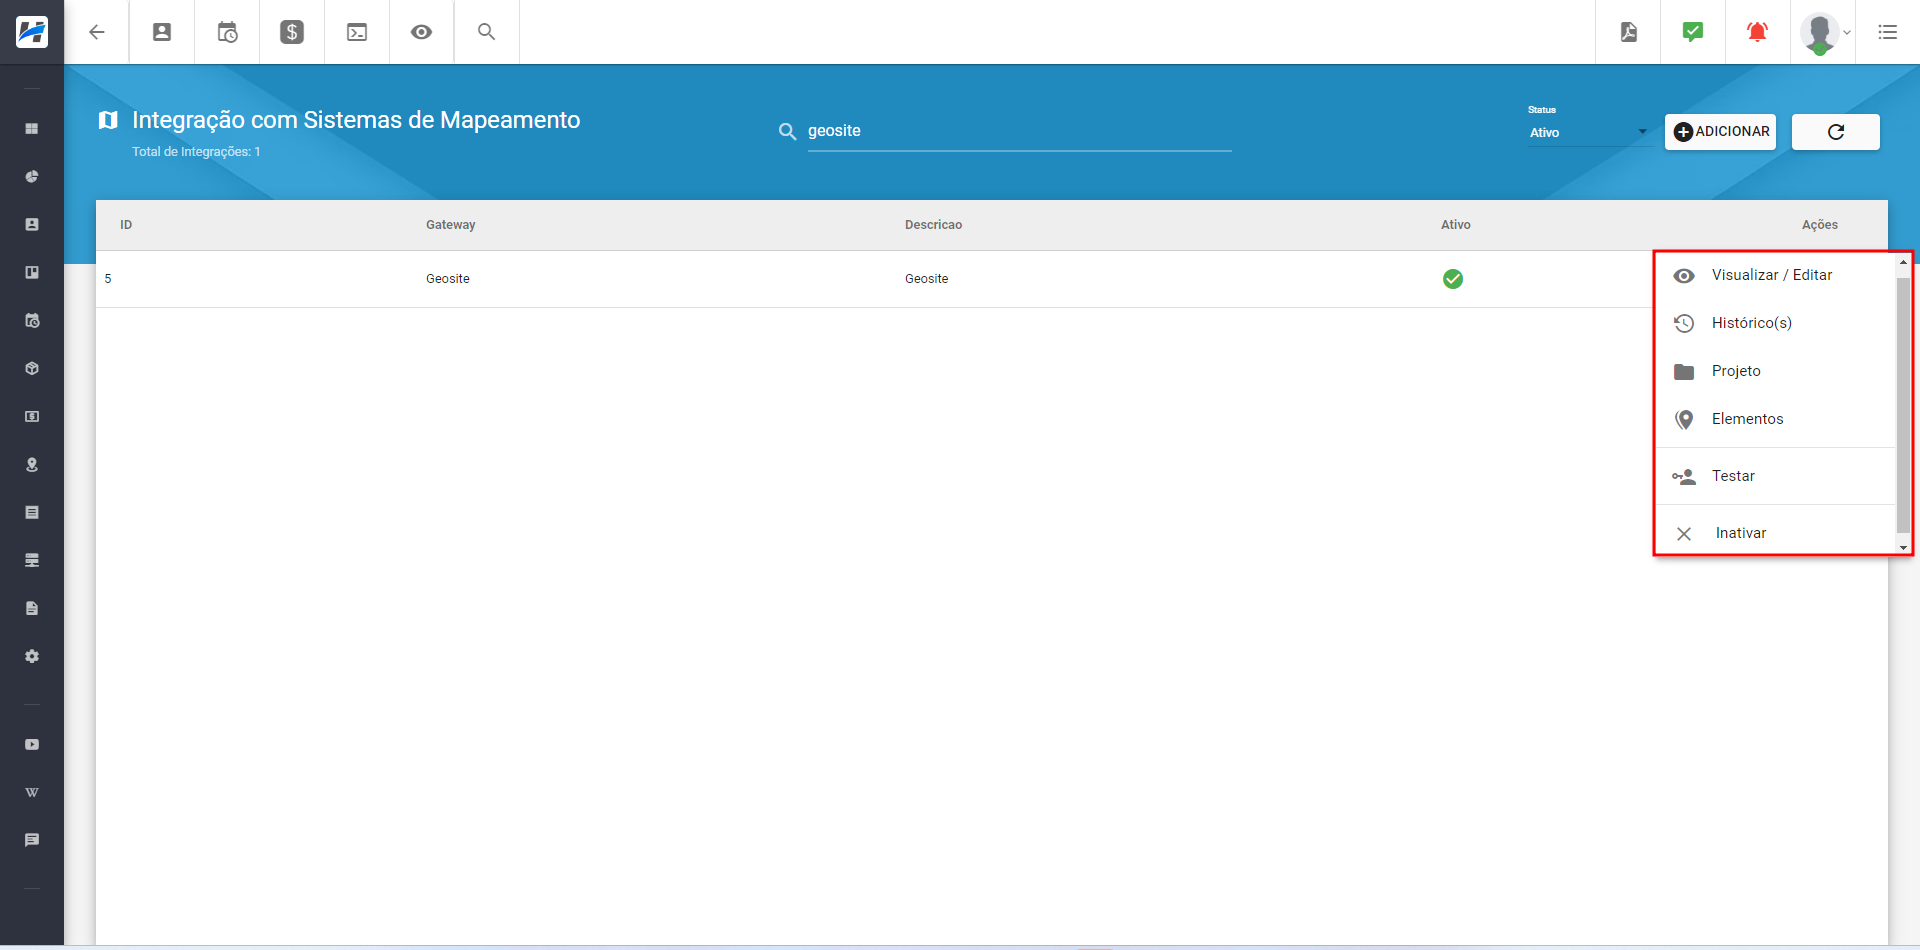The image size is (1920, 950).
Task: Click the search field containing geosite
Action: tap(1019, 131)
